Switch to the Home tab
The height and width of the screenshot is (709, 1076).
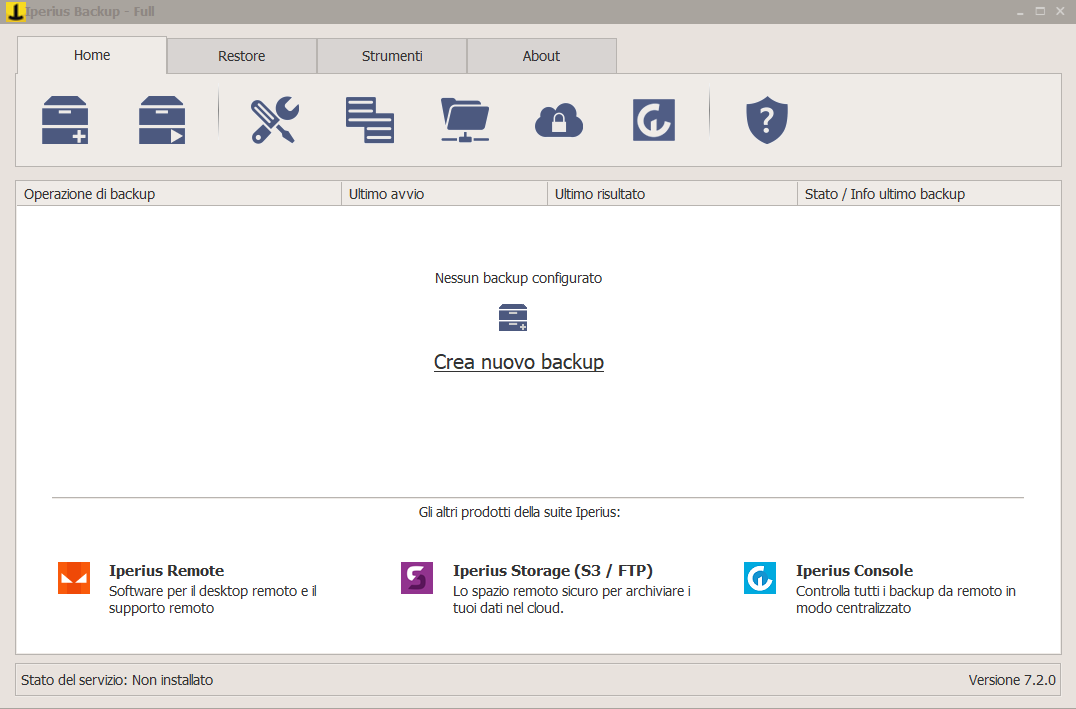coord(92,55)
